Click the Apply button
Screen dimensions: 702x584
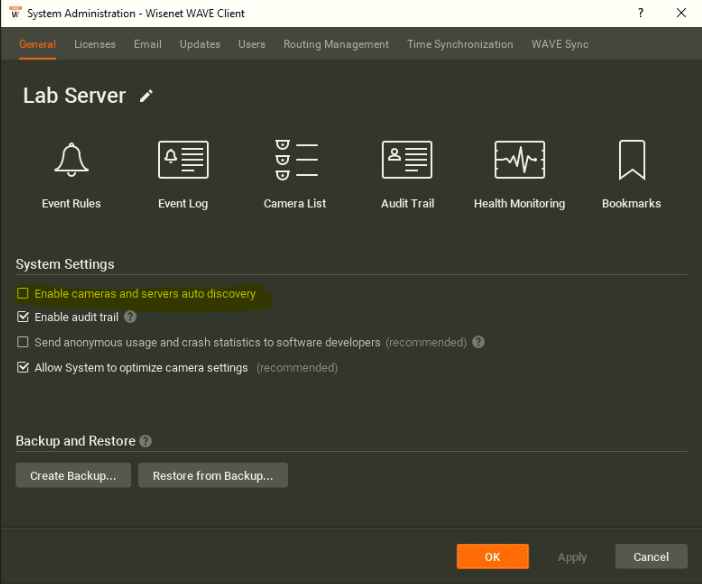tap(572, 557)
